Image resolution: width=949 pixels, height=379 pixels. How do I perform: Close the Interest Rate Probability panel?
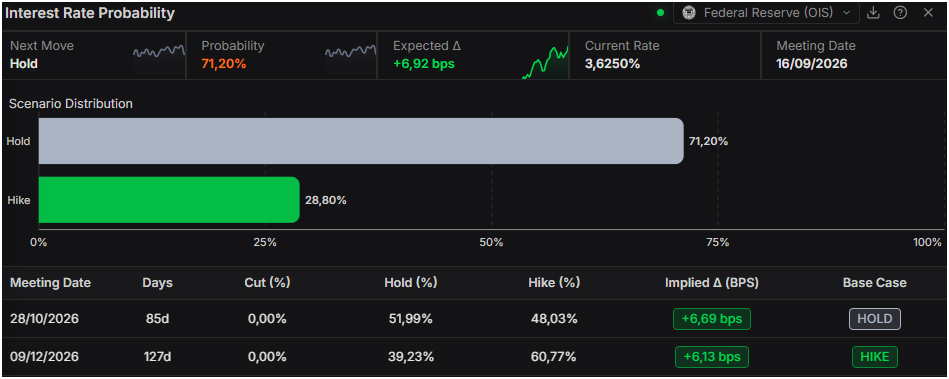tap(928, 13)
